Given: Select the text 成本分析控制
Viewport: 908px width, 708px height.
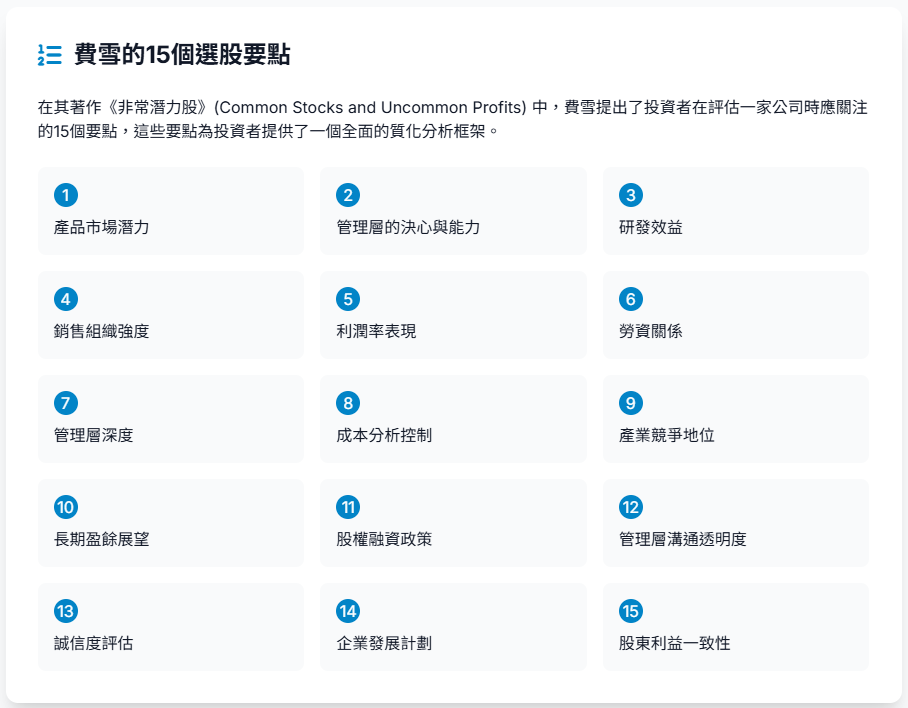Looking at the screenshot, I should (384, 435).
